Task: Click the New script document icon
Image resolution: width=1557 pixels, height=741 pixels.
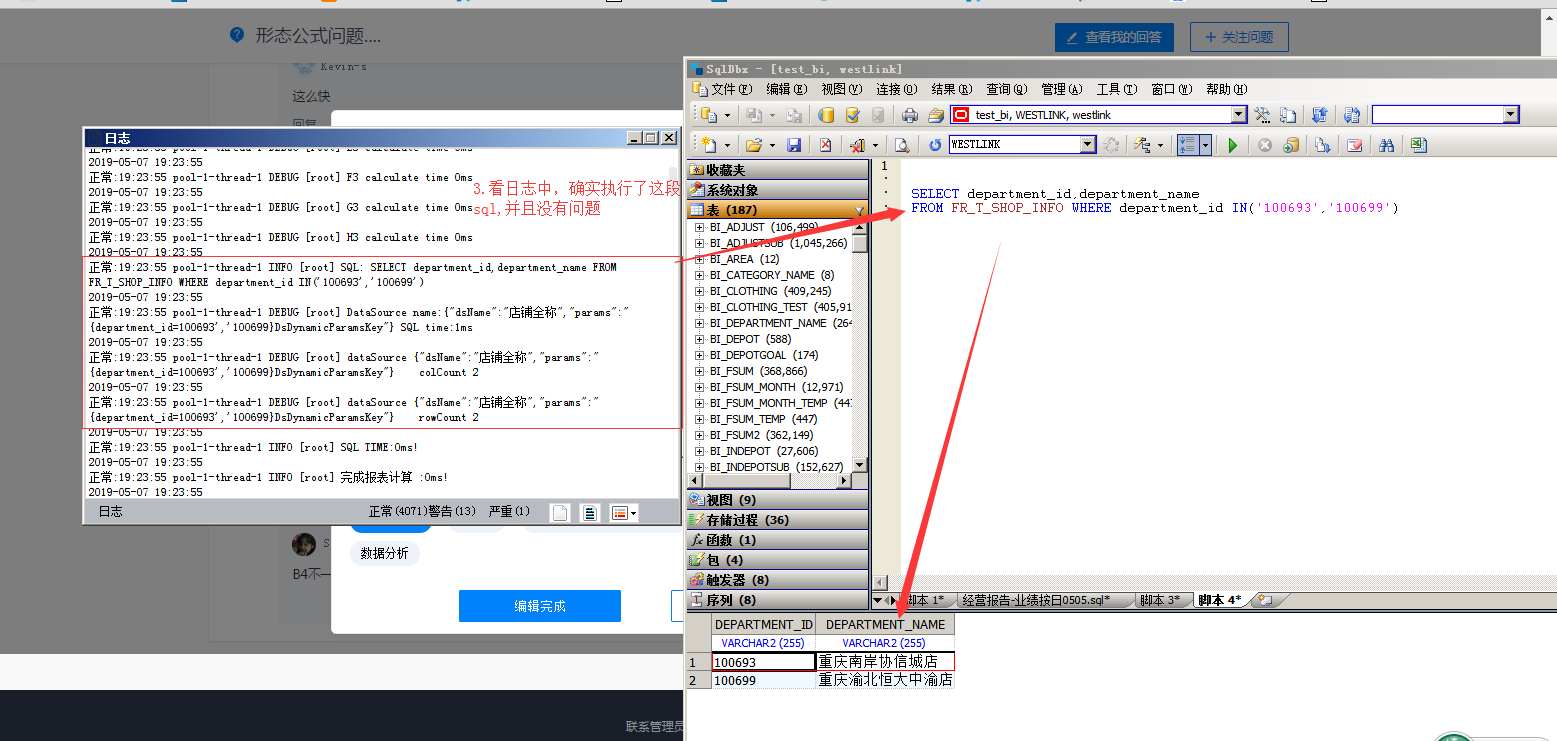Action: click(708, 145)
